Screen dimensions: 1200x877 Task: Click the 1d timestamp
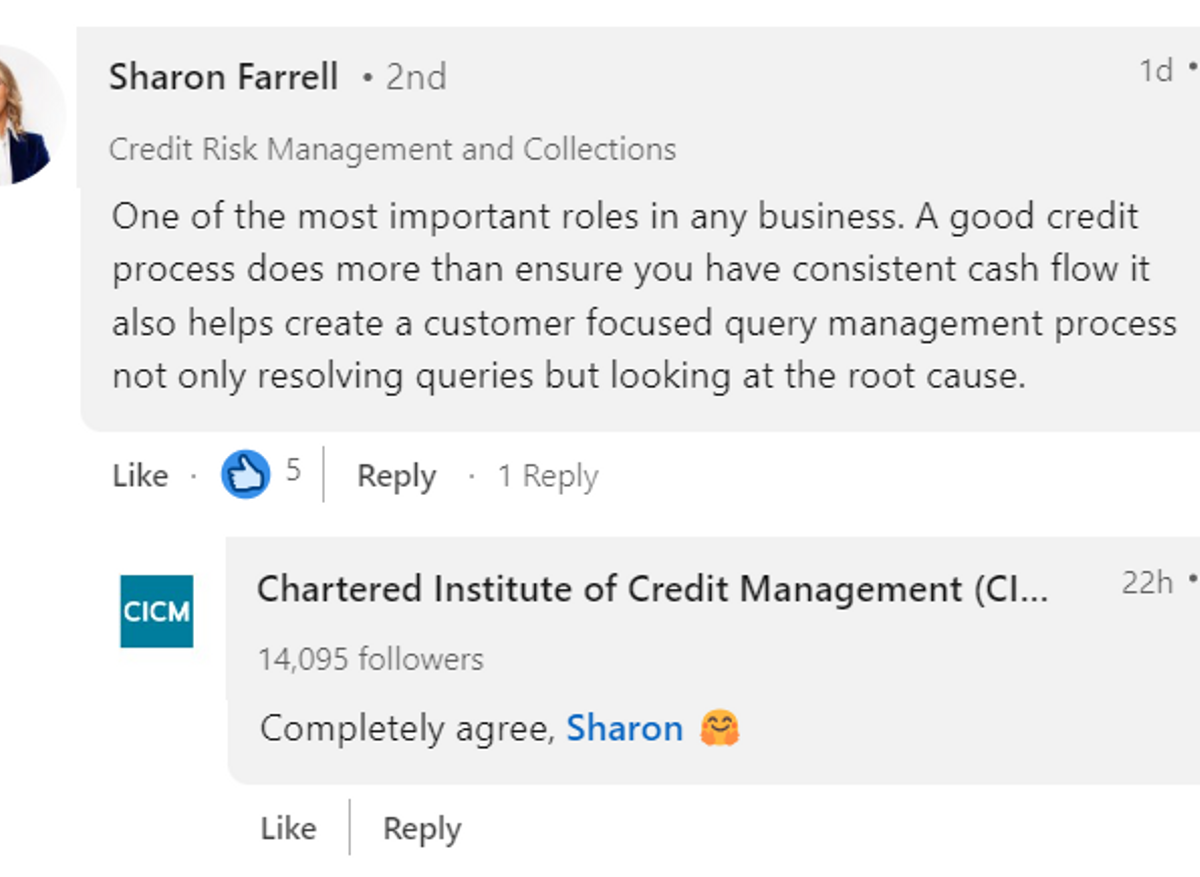(1156, 70)
